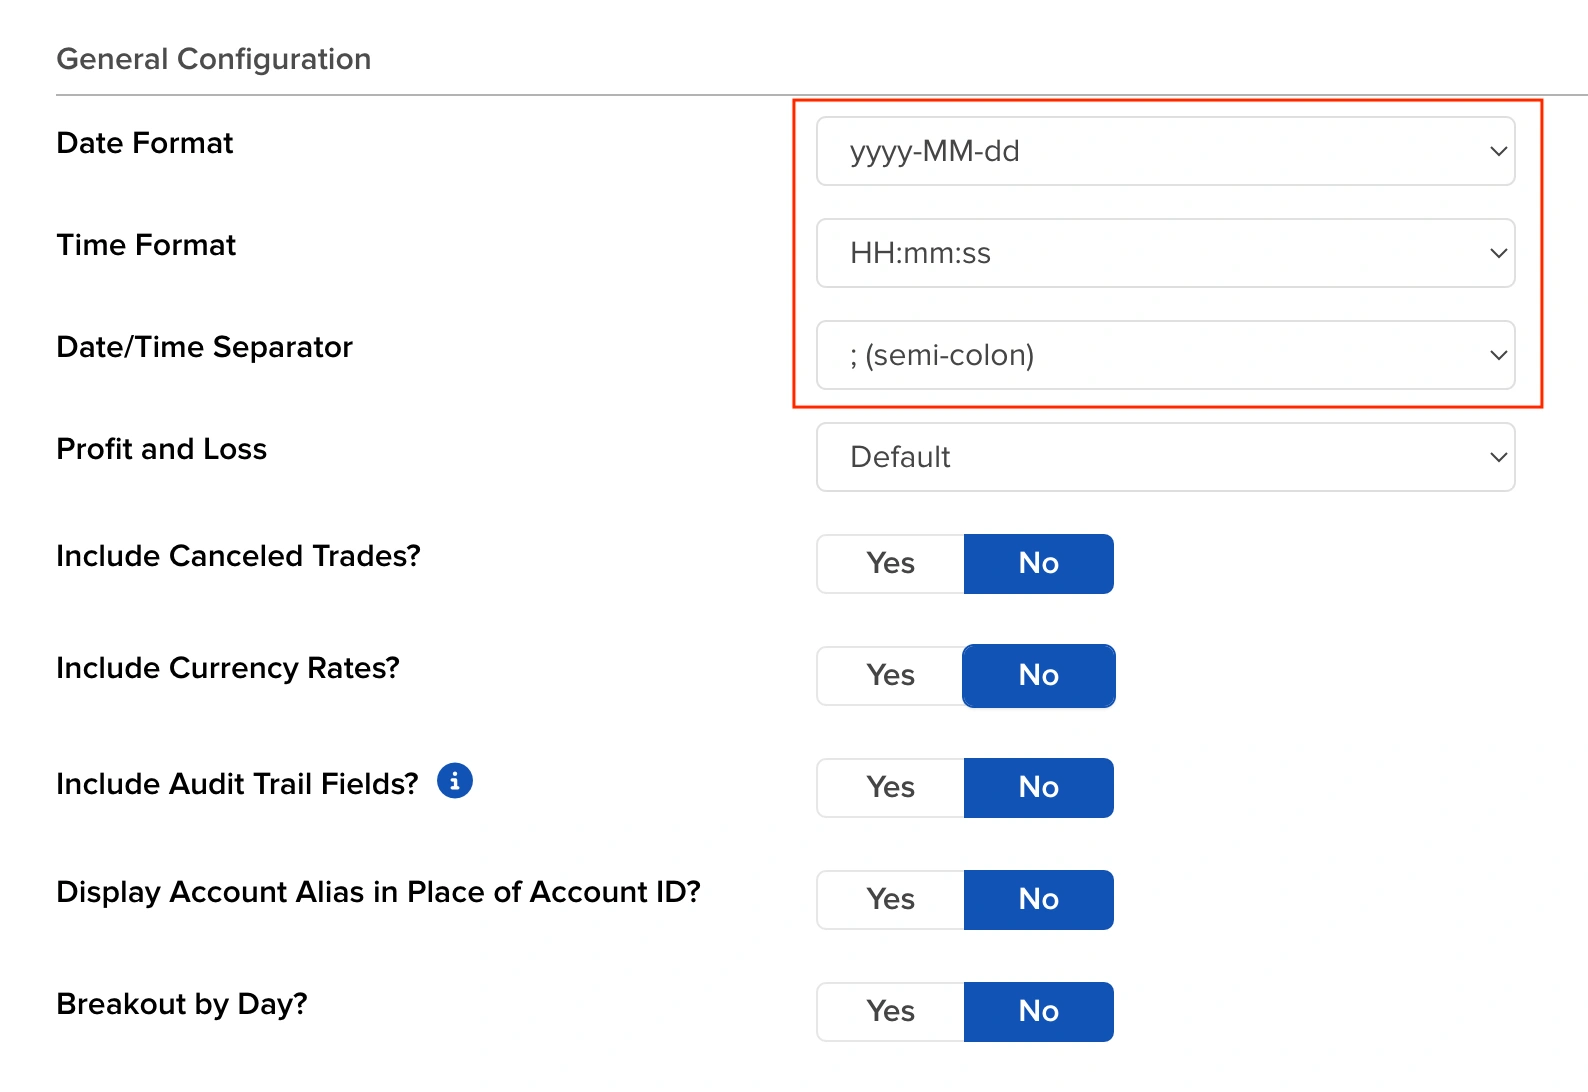Enable Include Currency Rates with Yes

pyautogui.click(x=890, y=676)
